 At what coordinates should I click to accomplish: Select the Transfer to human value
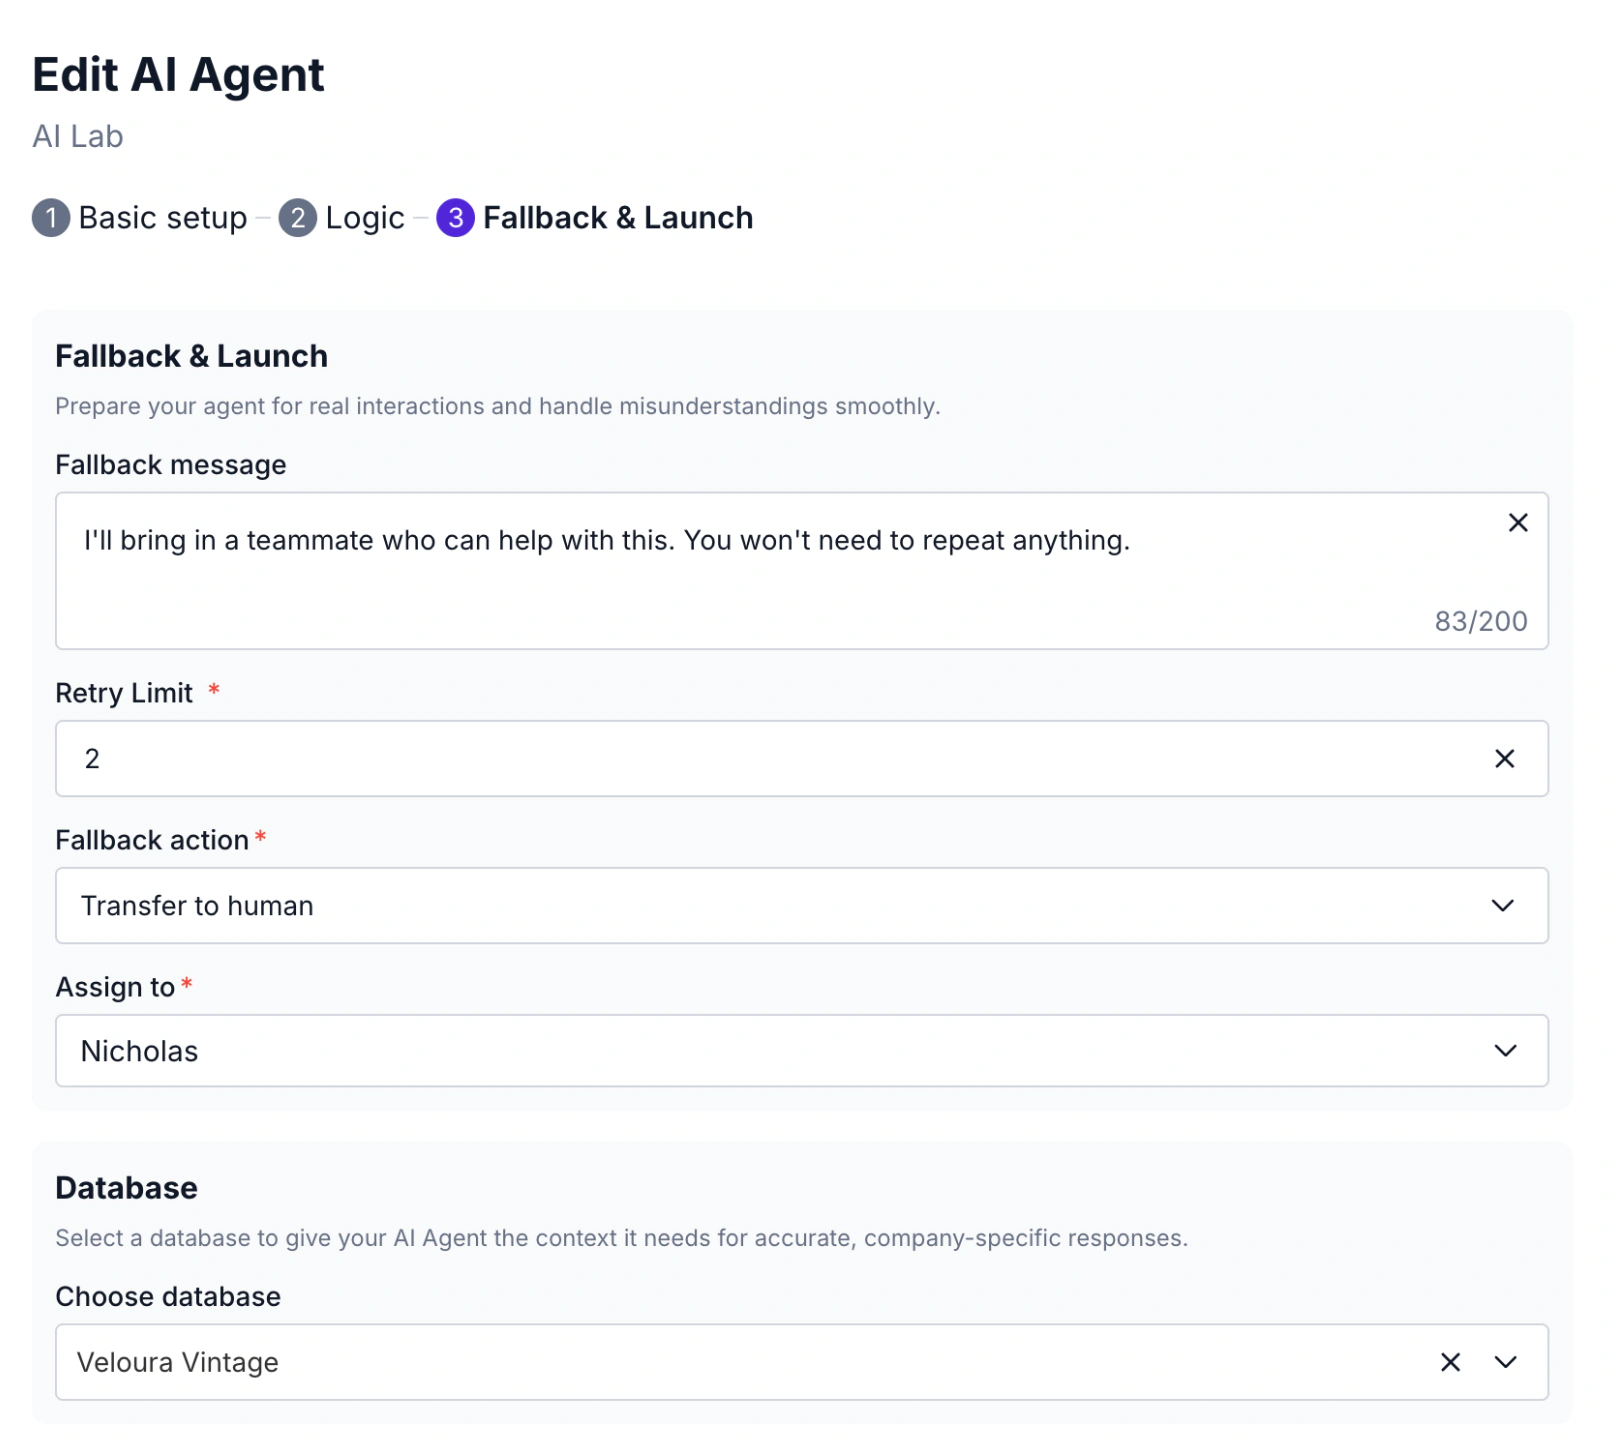click(x=197, y=905)
